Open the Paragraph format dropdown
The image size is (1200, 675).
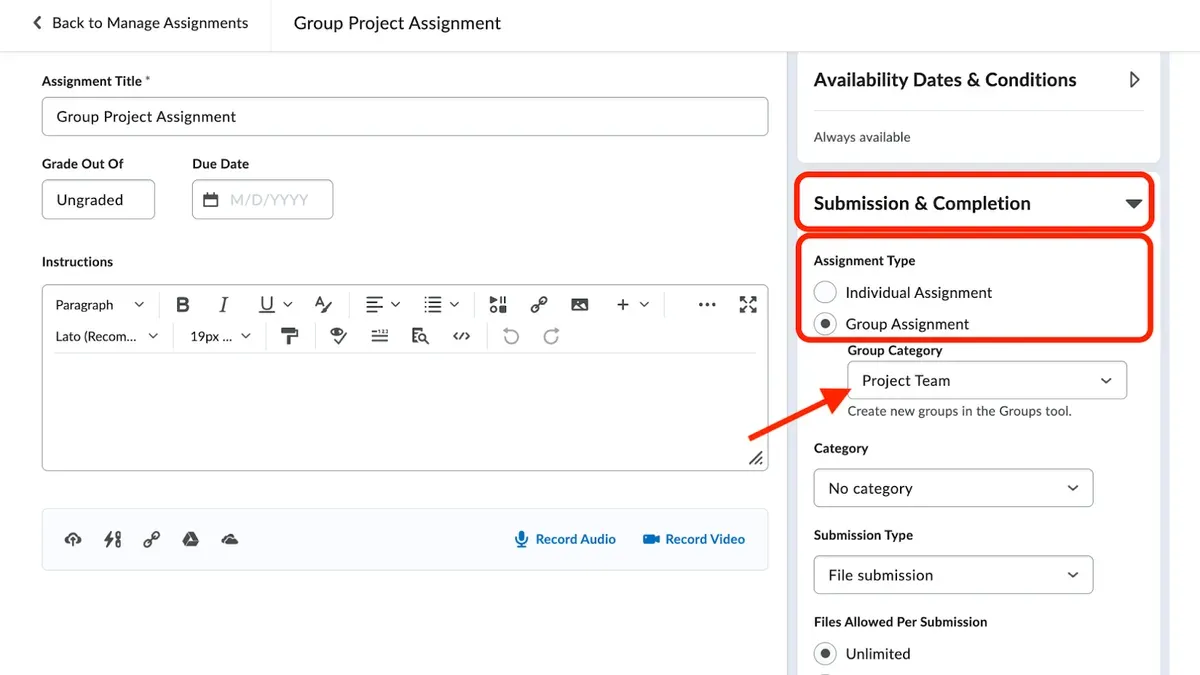tap(100, 305)
